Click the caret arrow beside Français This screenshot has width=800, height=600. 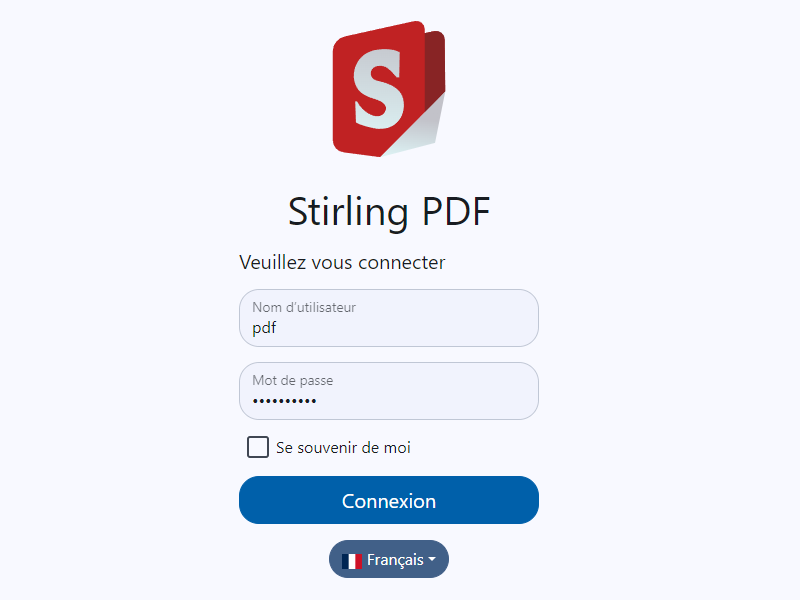(432, 560)
